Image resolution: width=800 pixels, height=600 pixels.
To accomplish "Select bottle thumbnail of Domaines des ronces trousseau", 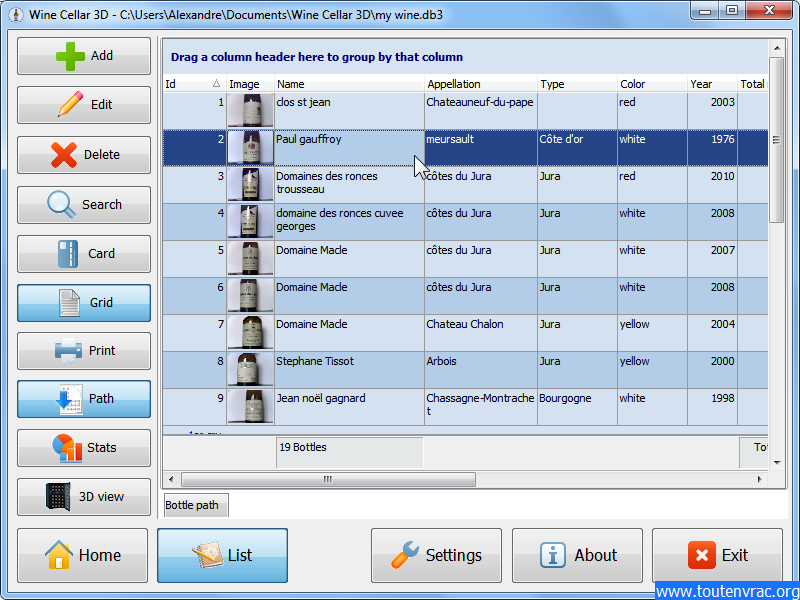I will point(250,184).
